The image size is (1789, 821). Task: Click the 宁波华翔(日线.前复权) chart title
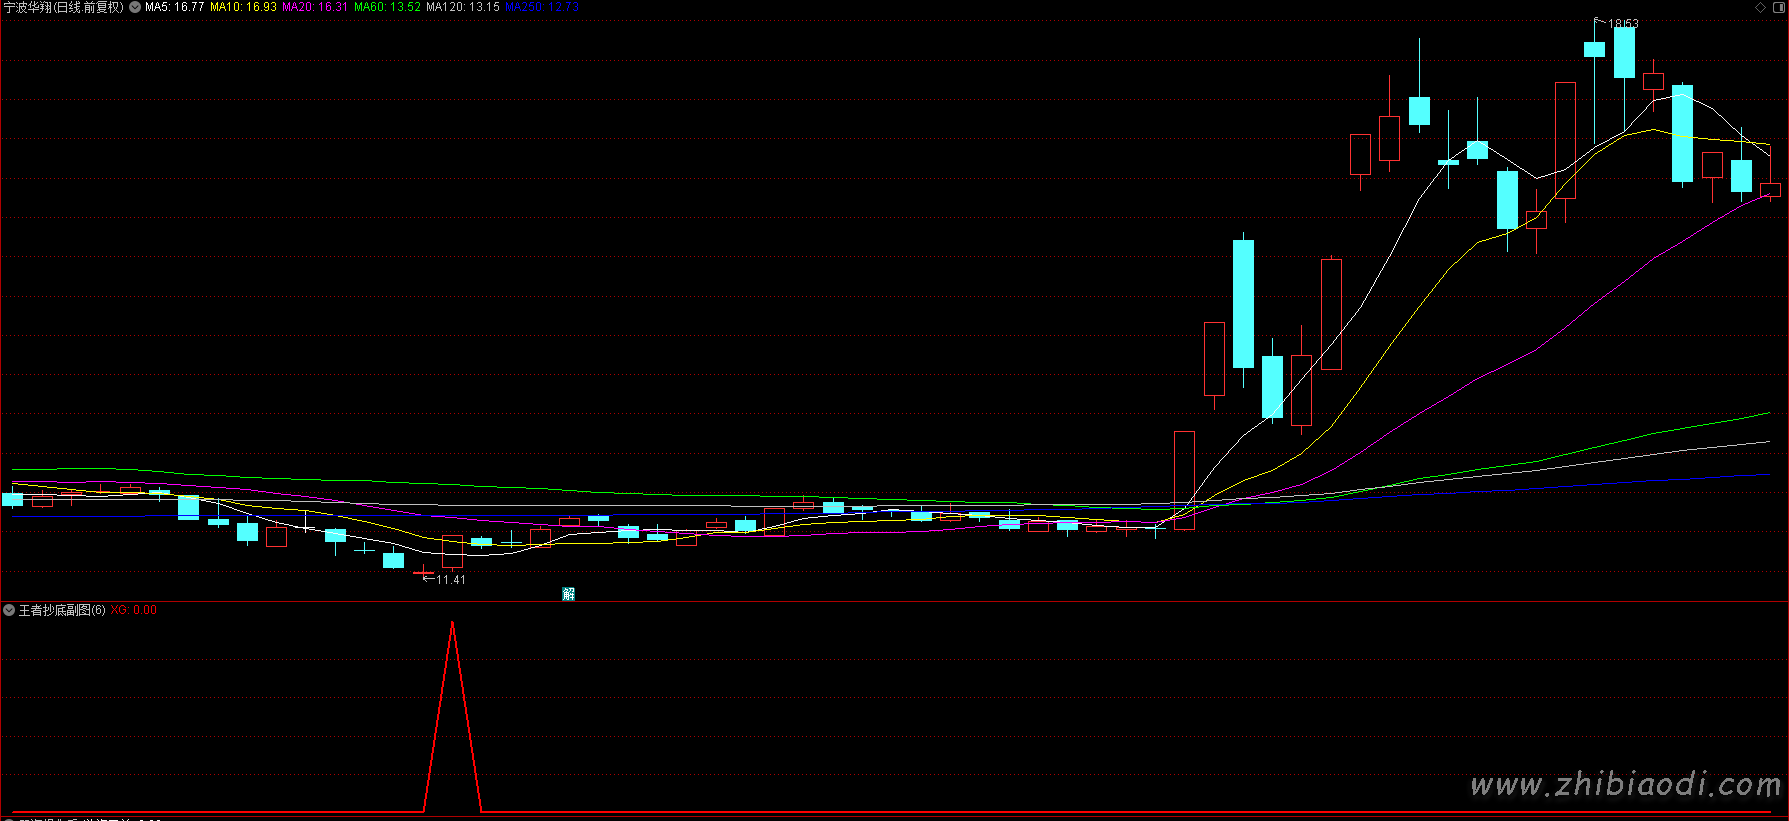point(64,7)
